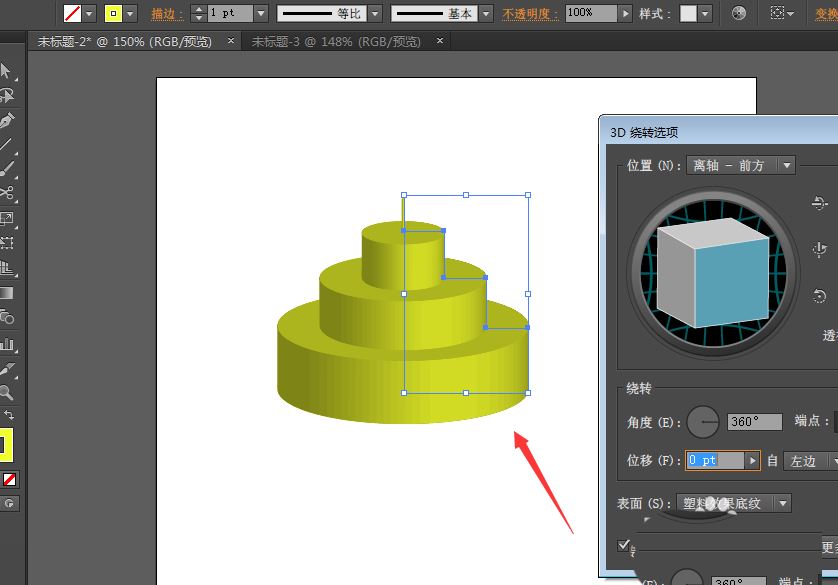Open the 样式 graphic style dropdown
This screenshot has width=838, height=585.
tap(705, 13)
